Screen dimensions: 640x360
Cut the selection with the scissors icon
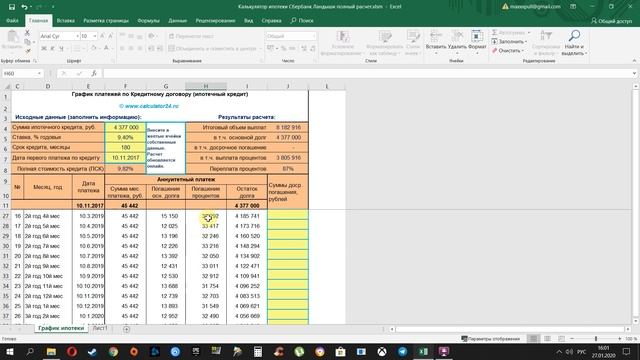27,33
